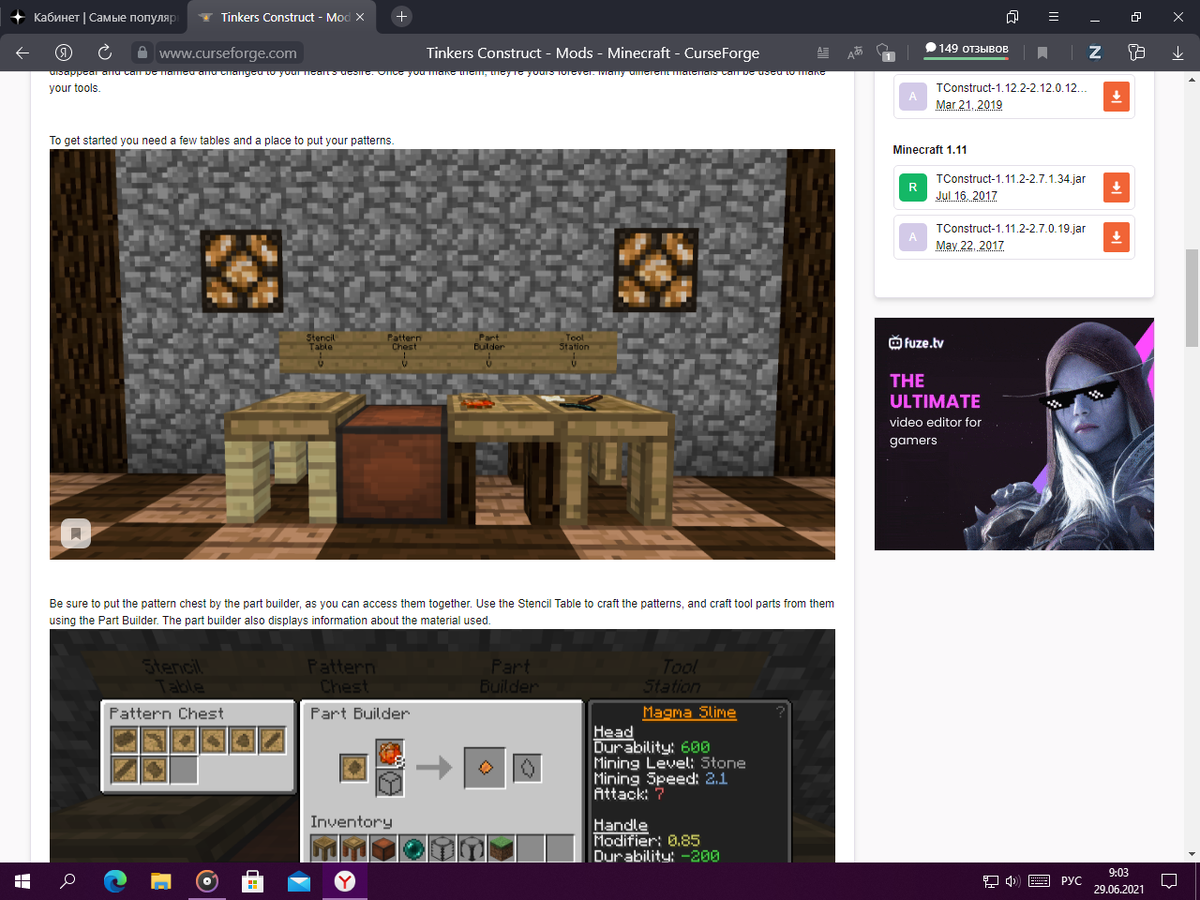Open the round media app taskbar icon

207,881
